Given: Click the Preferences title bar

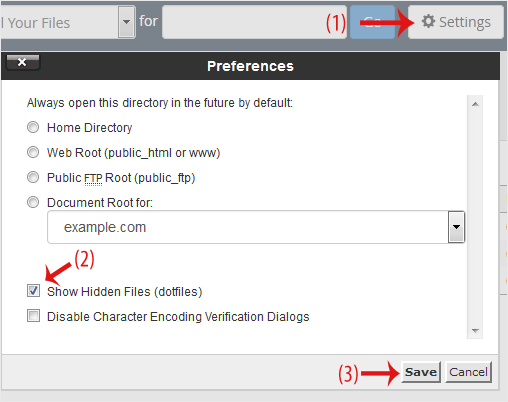Looking at the screenshot, I should click(x=250, y=66).
